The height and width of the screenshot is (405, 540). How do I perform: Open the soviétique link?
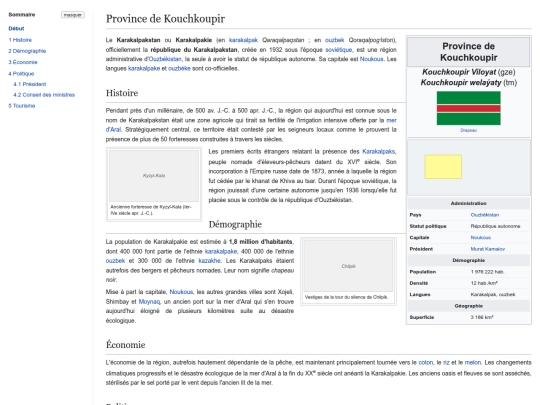[x=339, y=50]
